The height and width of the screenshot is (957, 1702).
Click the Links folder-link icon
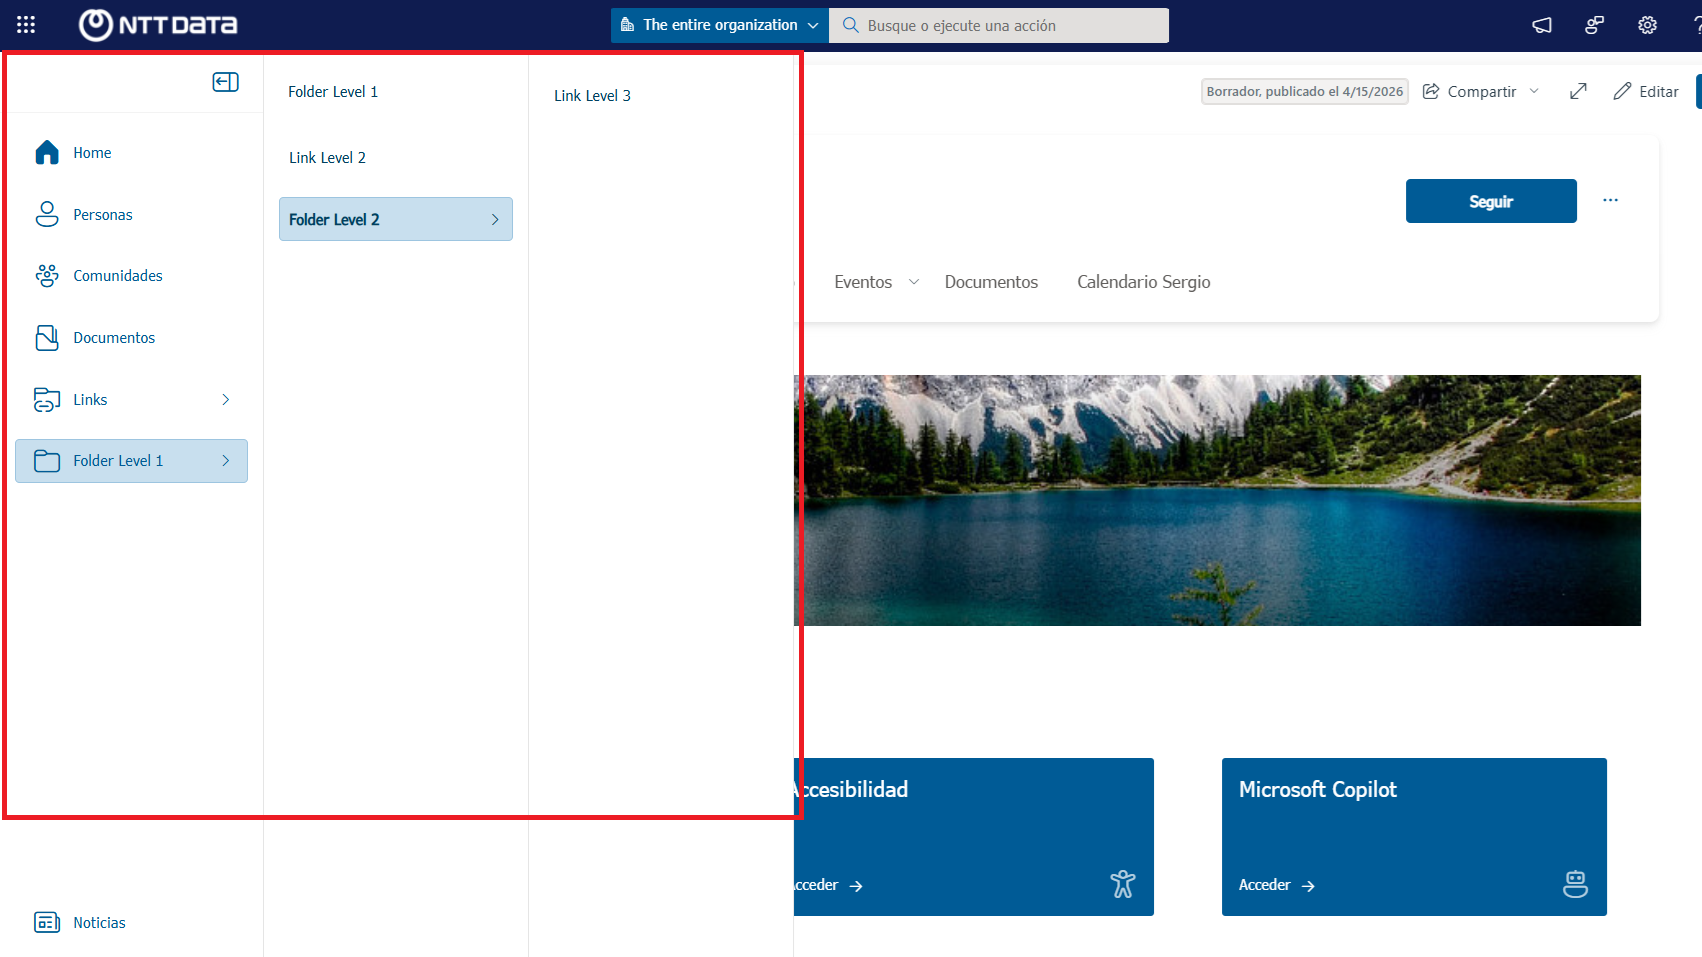[x=47, y=400]
